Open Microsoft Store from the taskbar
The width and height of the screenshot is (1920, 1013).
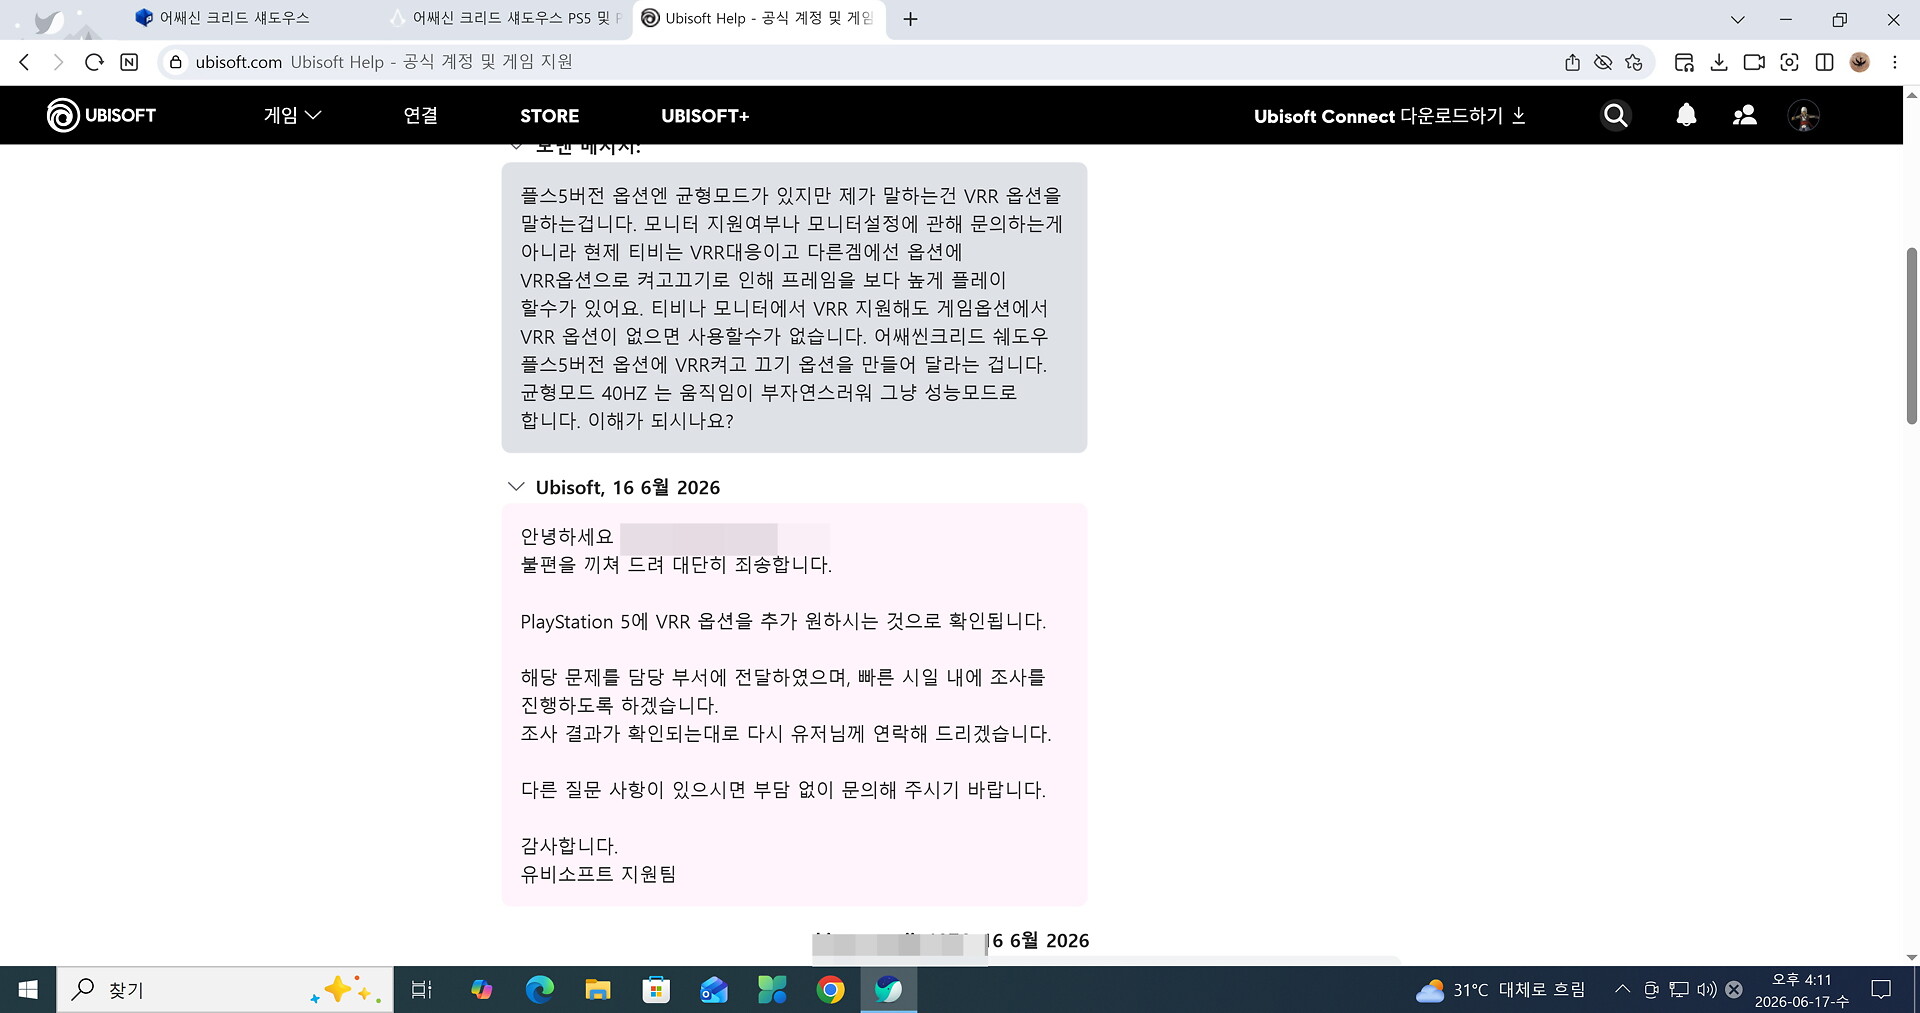[655, 990]
